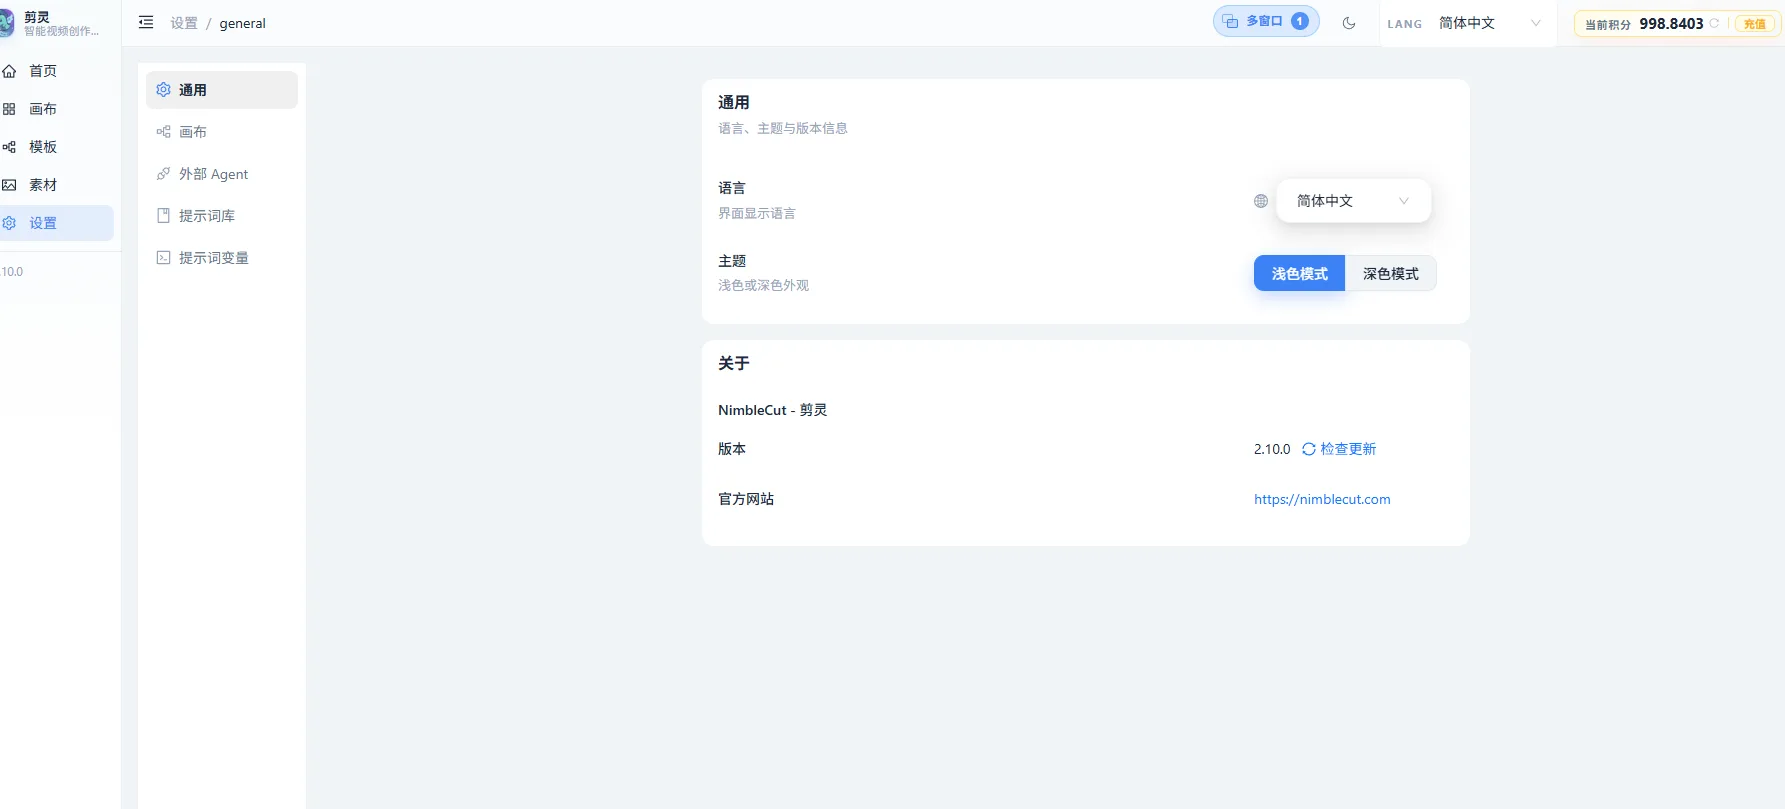
Task: Expand the 语言 setting dropdown arrow
Action: point(1404,201)
